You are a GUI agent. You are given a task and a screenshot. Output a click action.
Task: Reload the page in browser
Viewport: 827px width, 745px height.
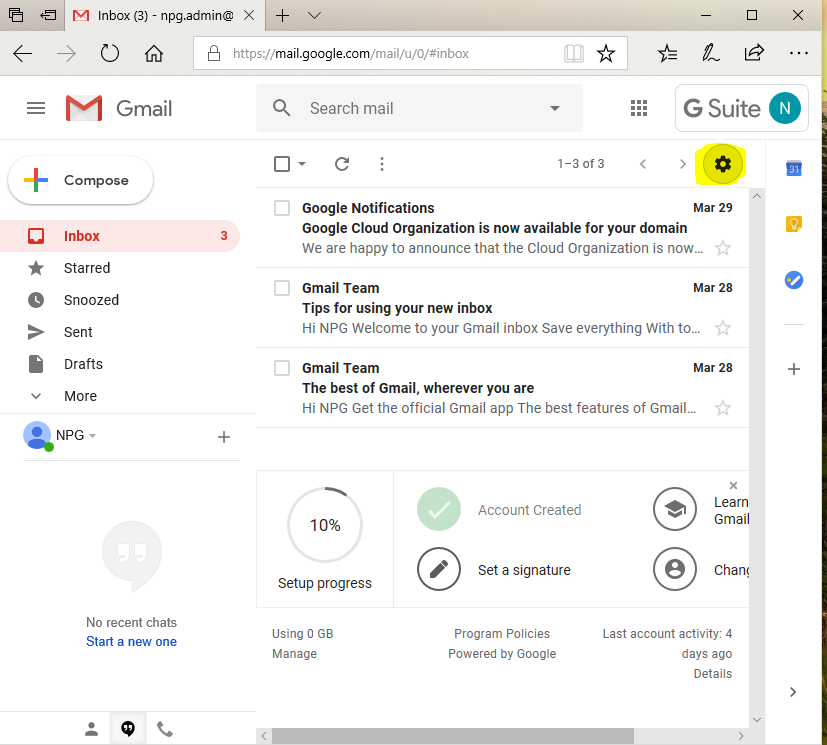(x=110, y=53)
